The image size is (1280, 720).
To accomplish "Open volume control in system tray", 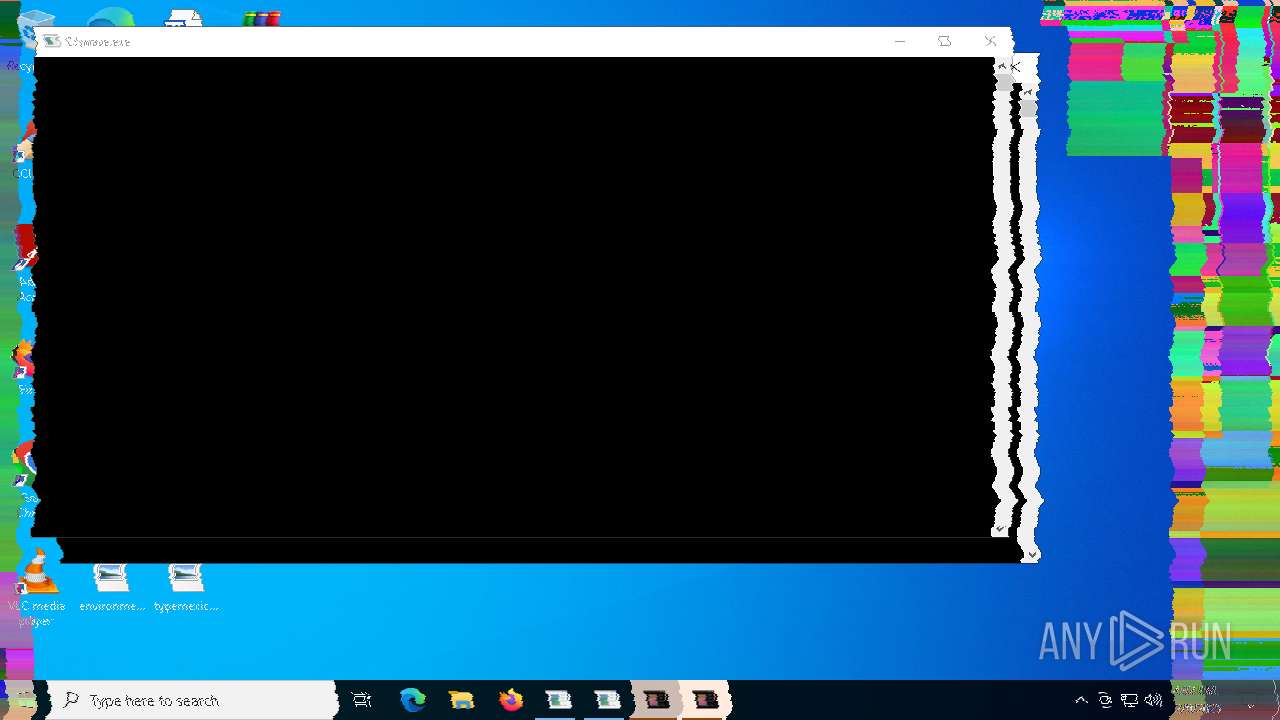I will (x=1153, y=700).
